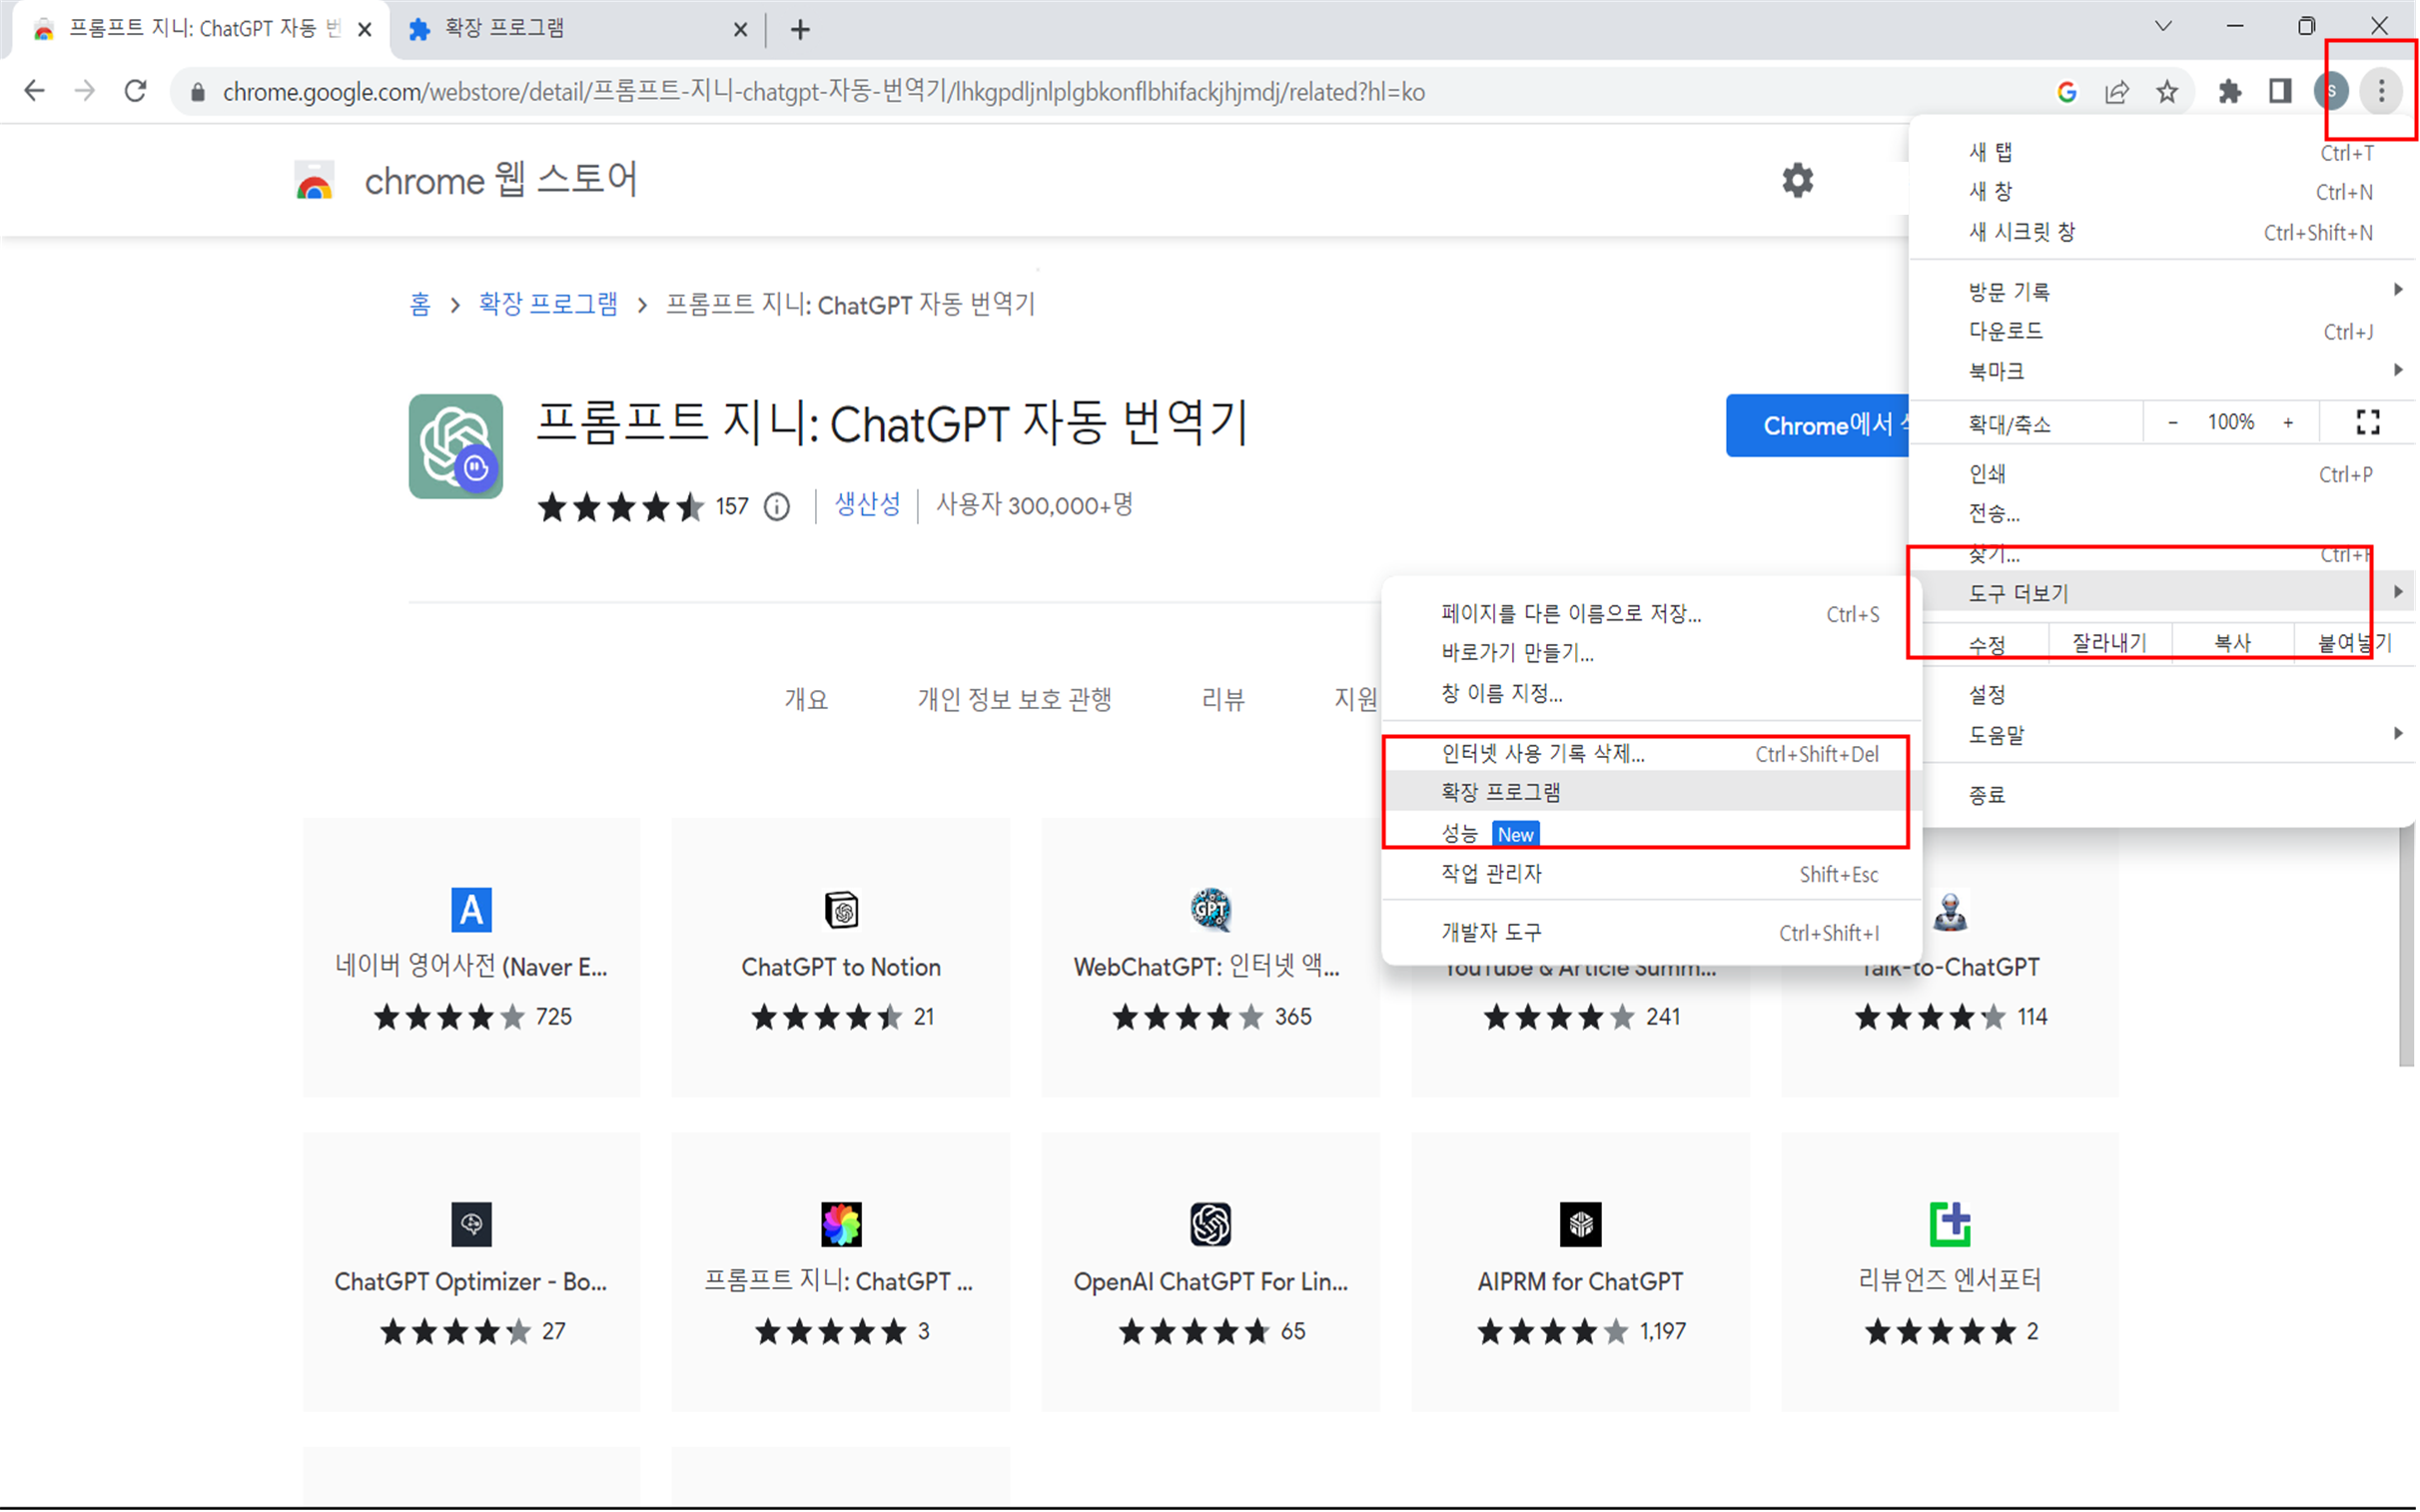Choose 인쇄 in the Chrome menu
This screenshot has height=1512, width=2420.
point(2161,474)
